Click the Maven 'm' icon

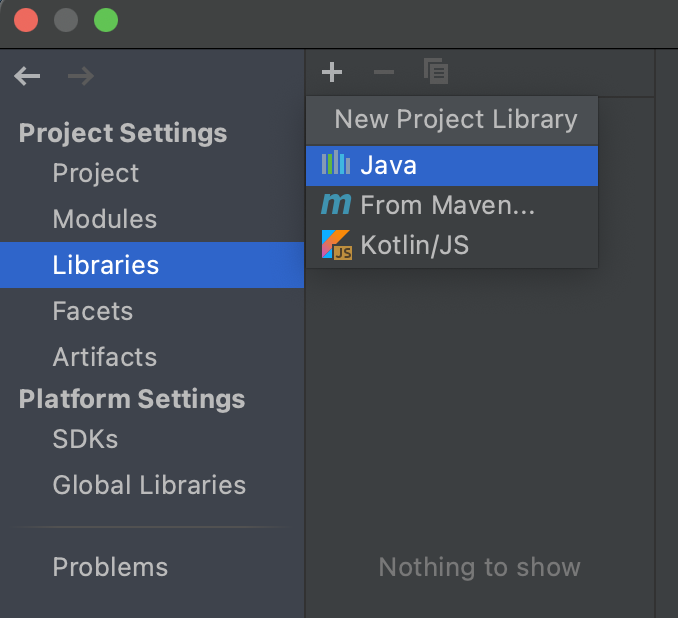336,205
